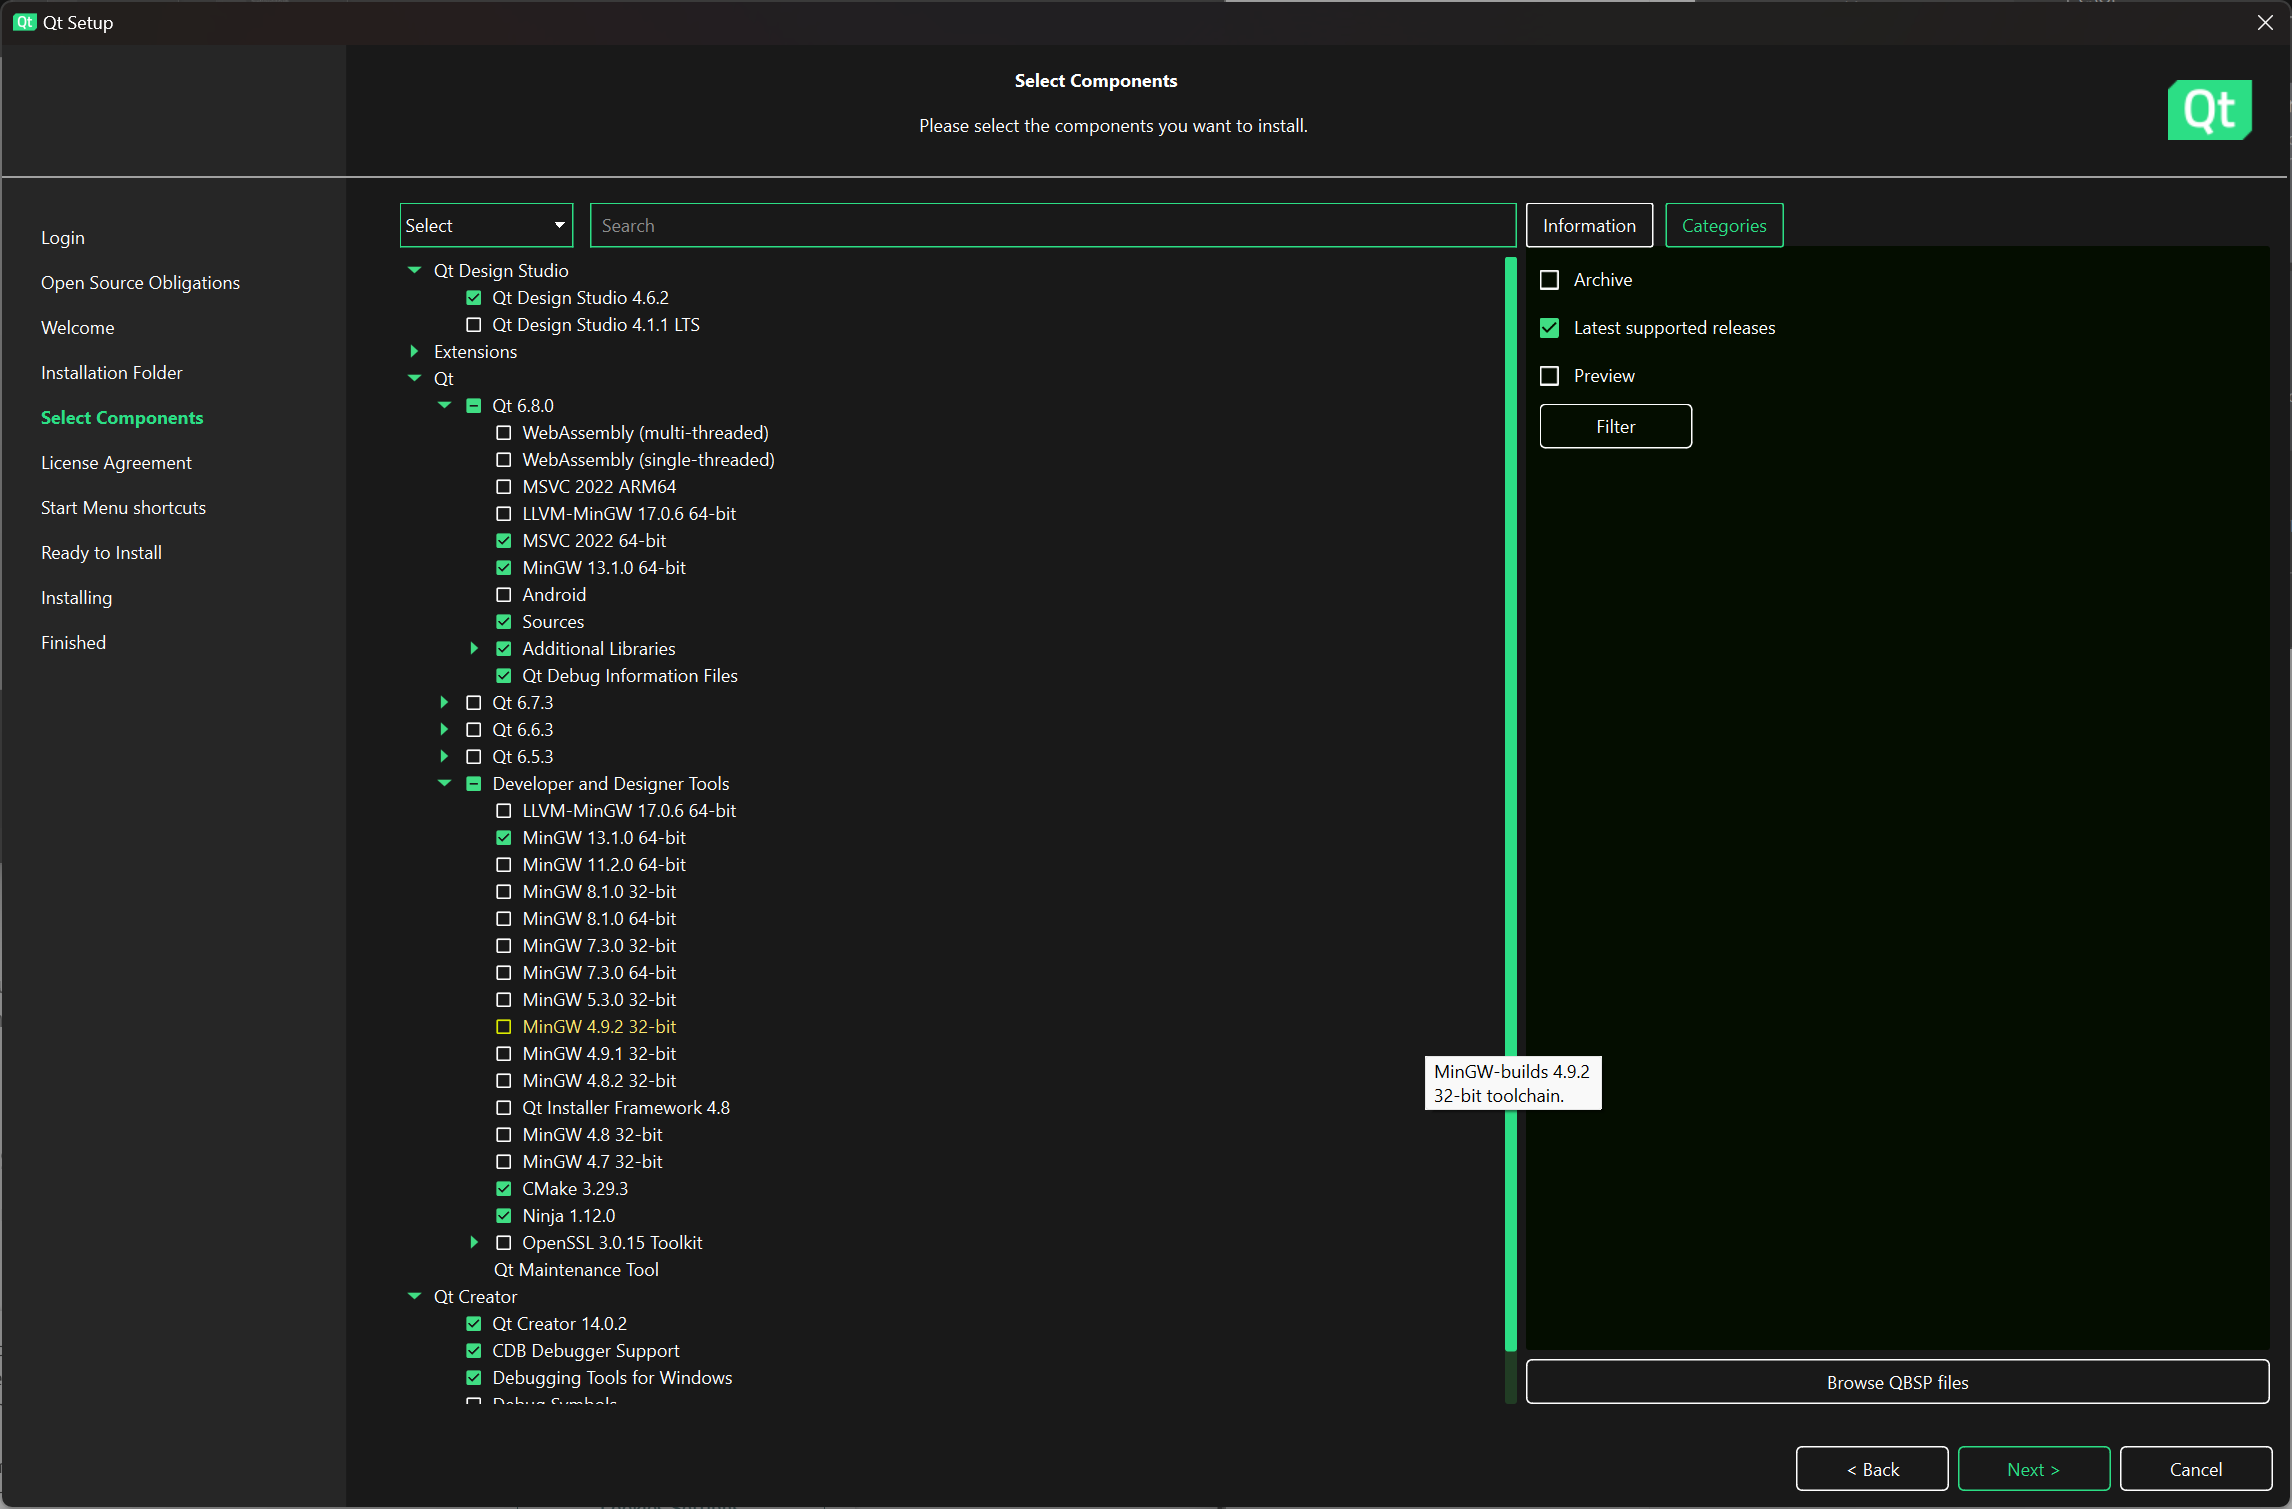Check MinGW 11.2.0 64-bit toolchain
This screenshot has width=2292, height=1509.
[x=504, y=865]
